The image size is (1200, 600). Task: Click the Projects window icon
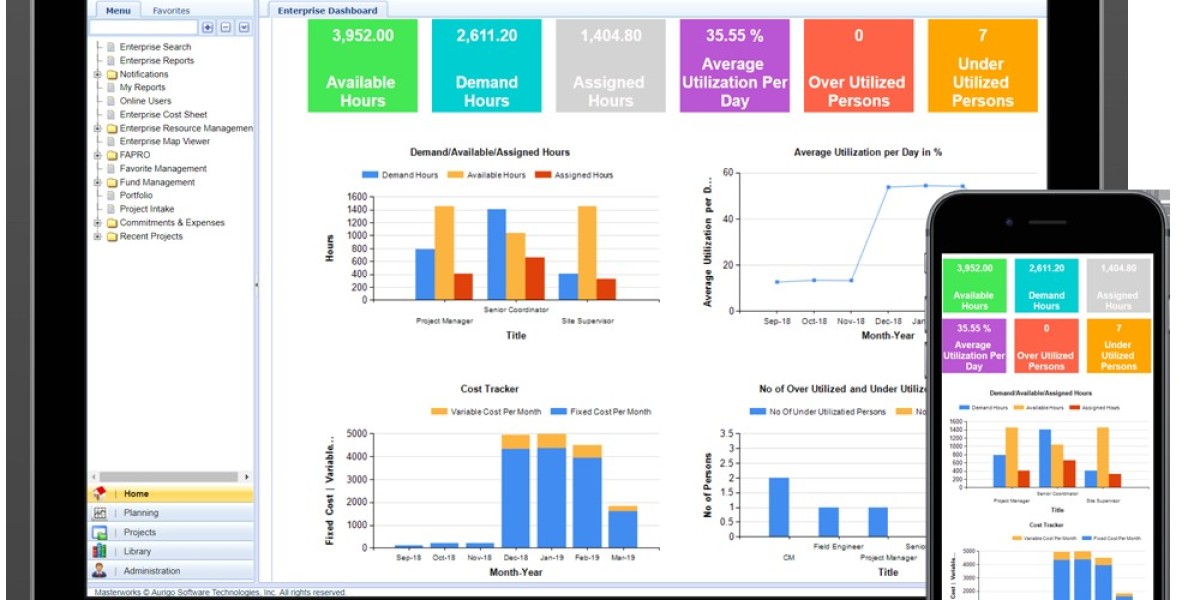(x=99, y=532)
